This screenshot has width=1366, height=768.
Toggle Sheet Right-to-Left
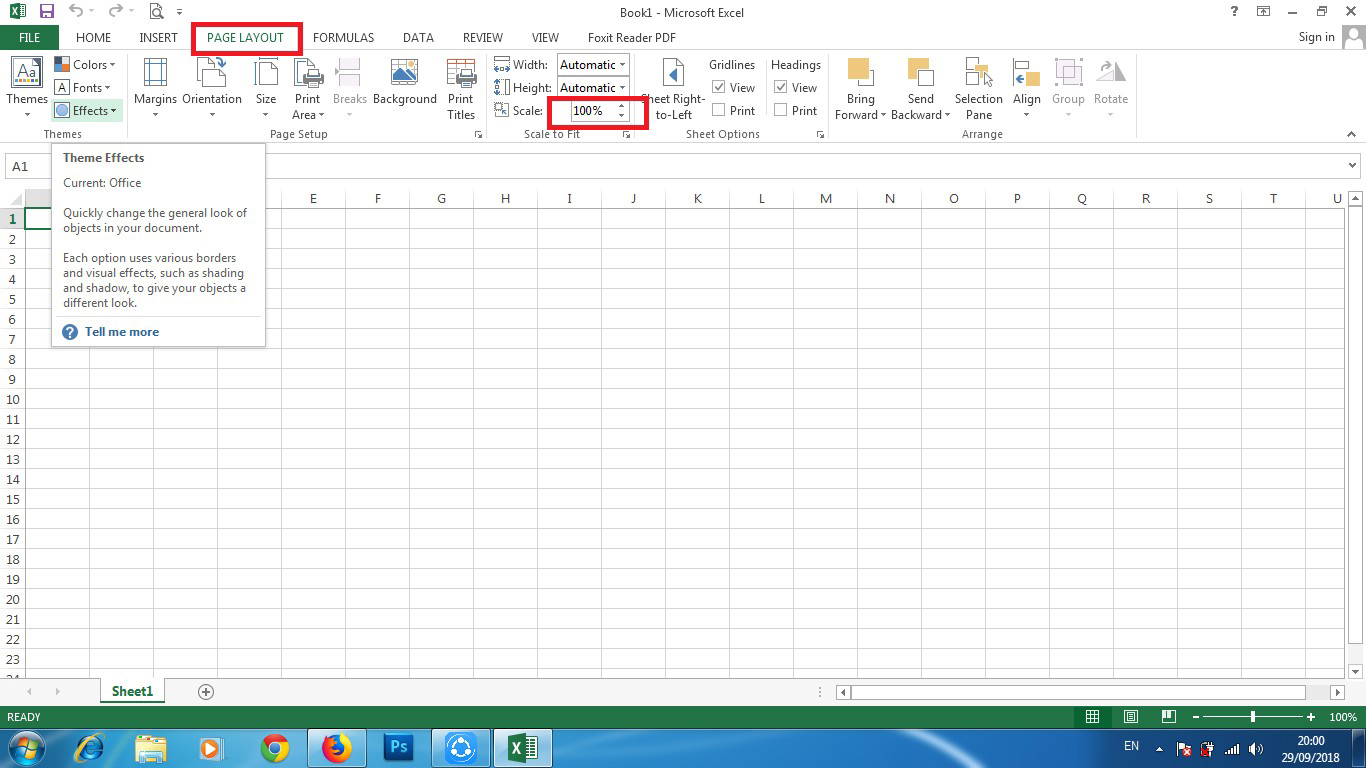[674, 88]
